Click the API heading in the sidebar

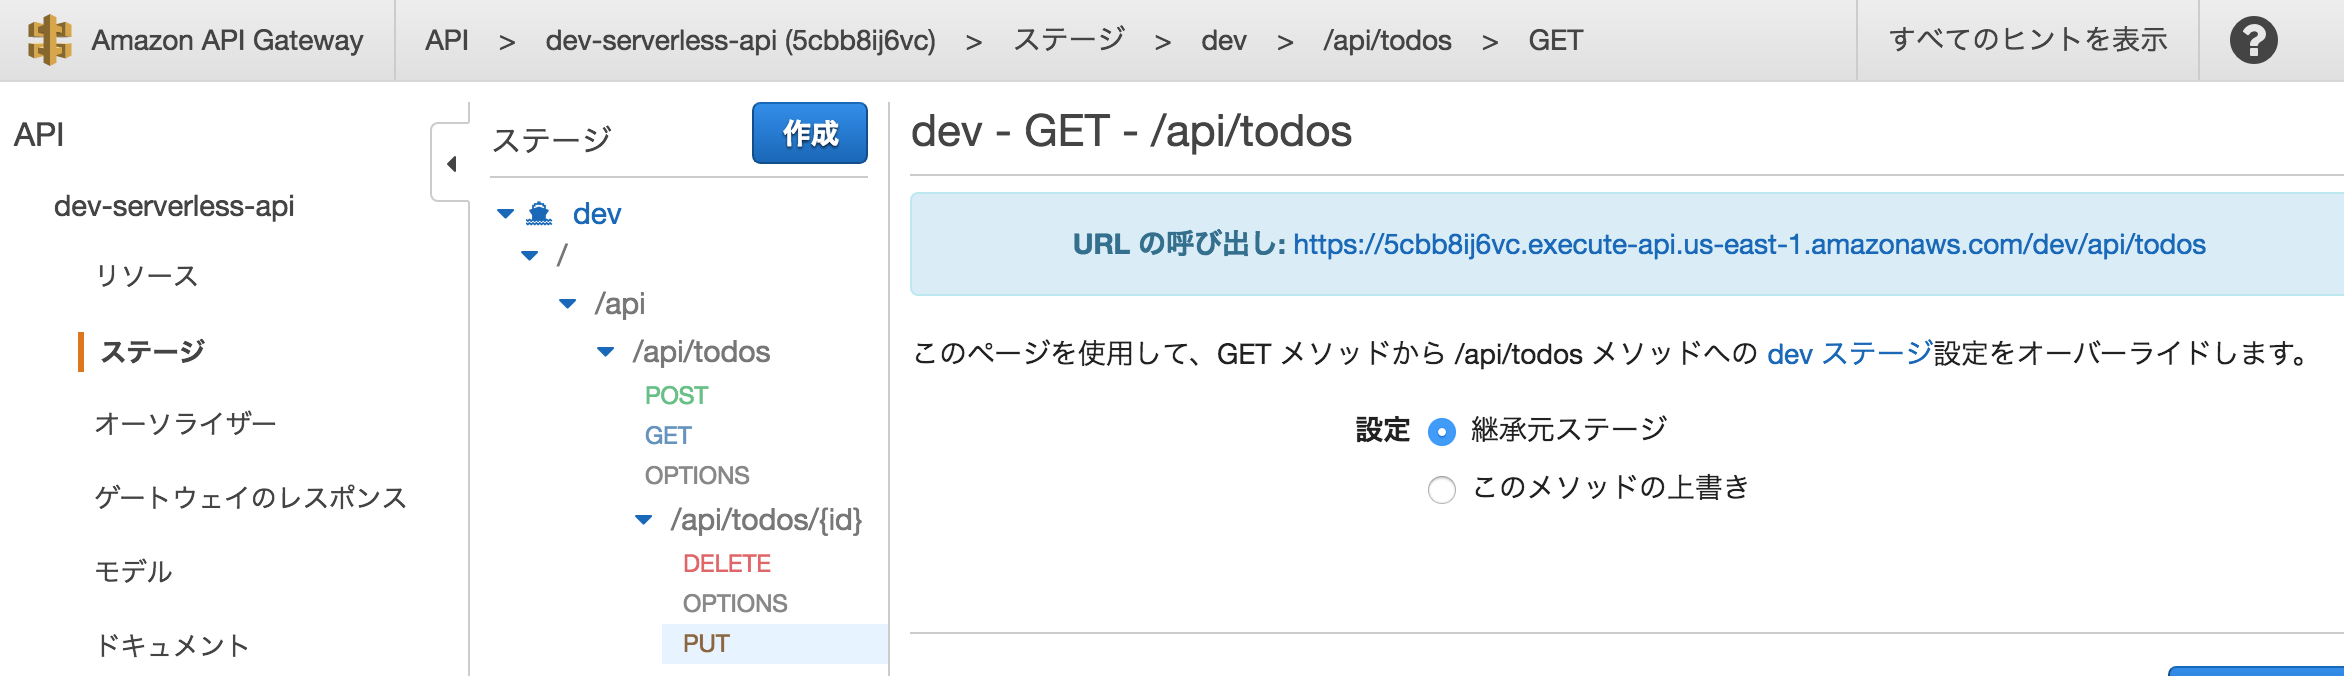coord(39,134)
